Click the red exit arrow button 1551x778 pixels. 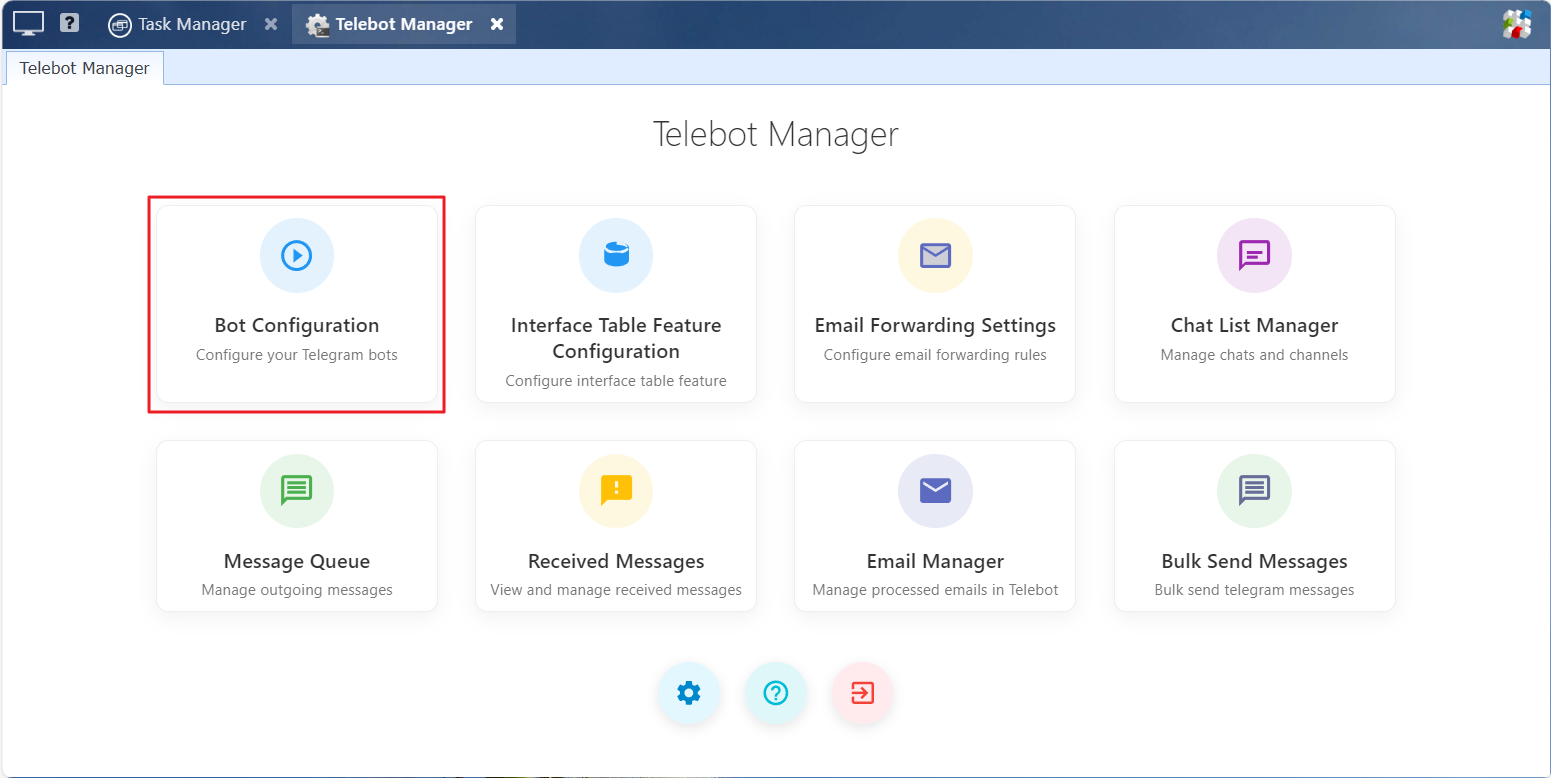pos(862,692)
